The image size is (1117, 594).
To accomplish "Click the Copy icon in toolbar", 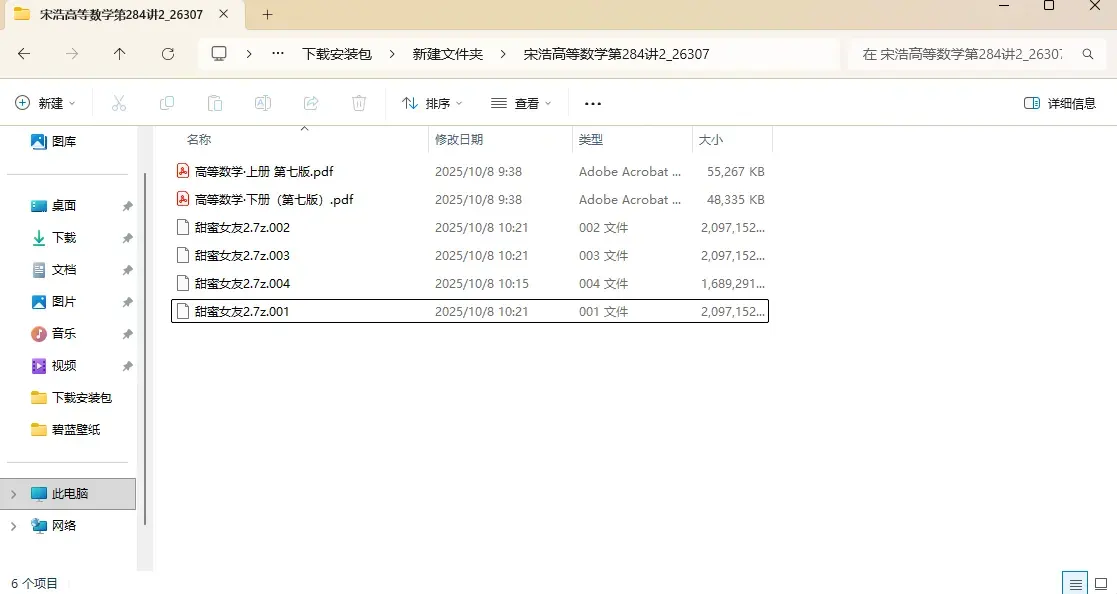I will coord(167,103).
